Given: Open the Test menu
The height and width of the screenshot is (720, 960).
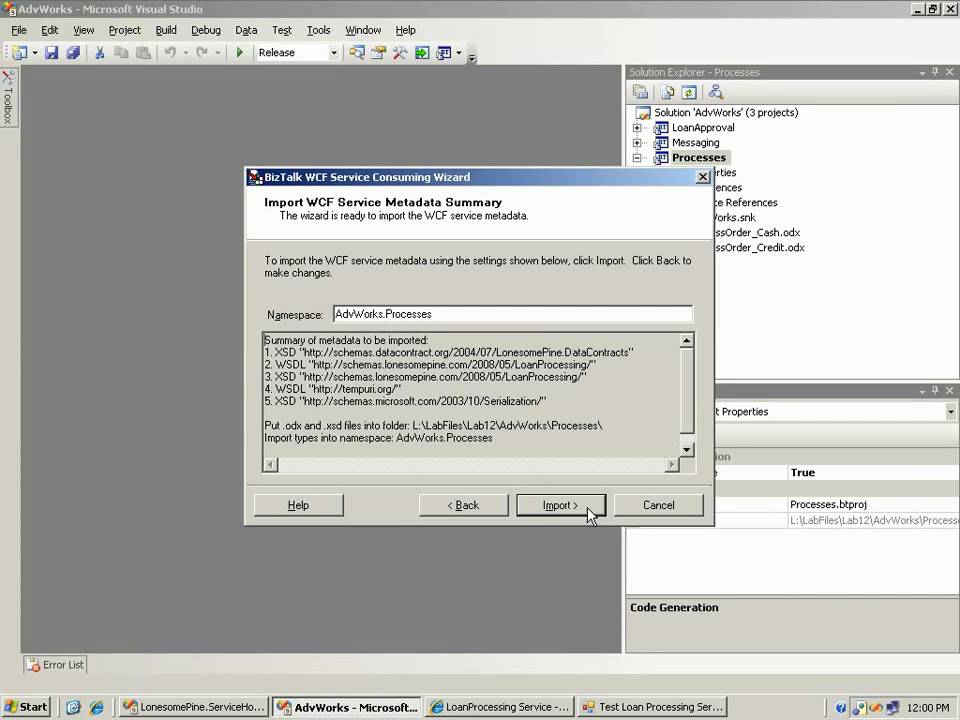Looking at the screenshot, I should tap(282, 30).
